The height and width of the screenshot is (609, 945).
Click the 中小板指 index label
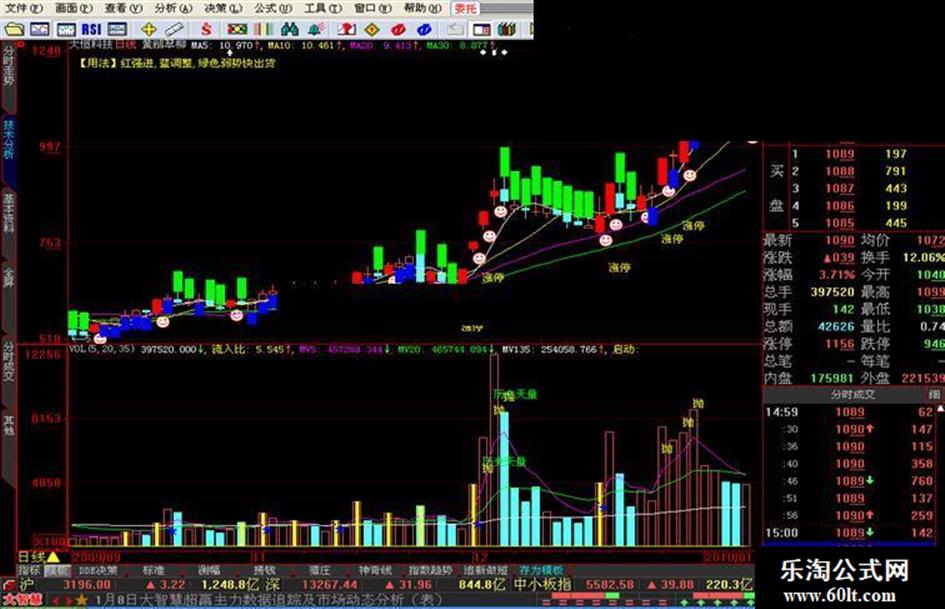click(542, 584)
